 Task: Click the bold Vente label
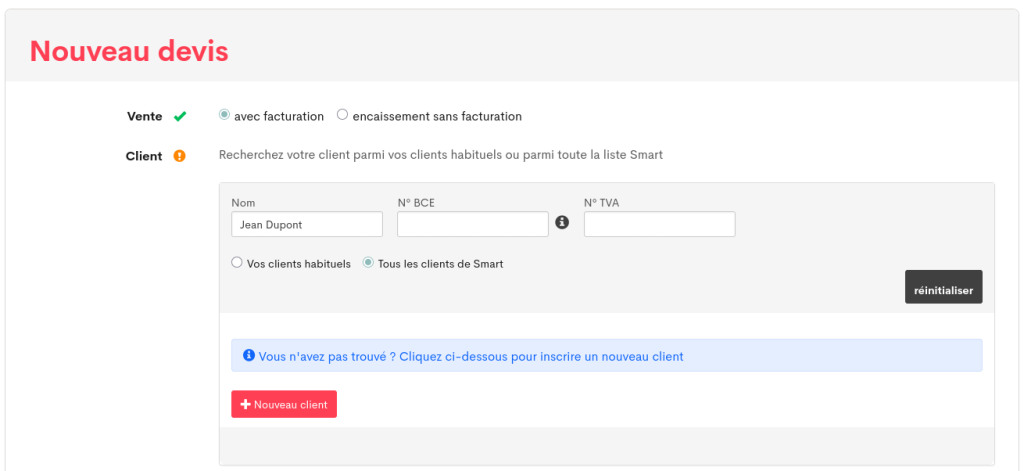(x=144, y=116)
